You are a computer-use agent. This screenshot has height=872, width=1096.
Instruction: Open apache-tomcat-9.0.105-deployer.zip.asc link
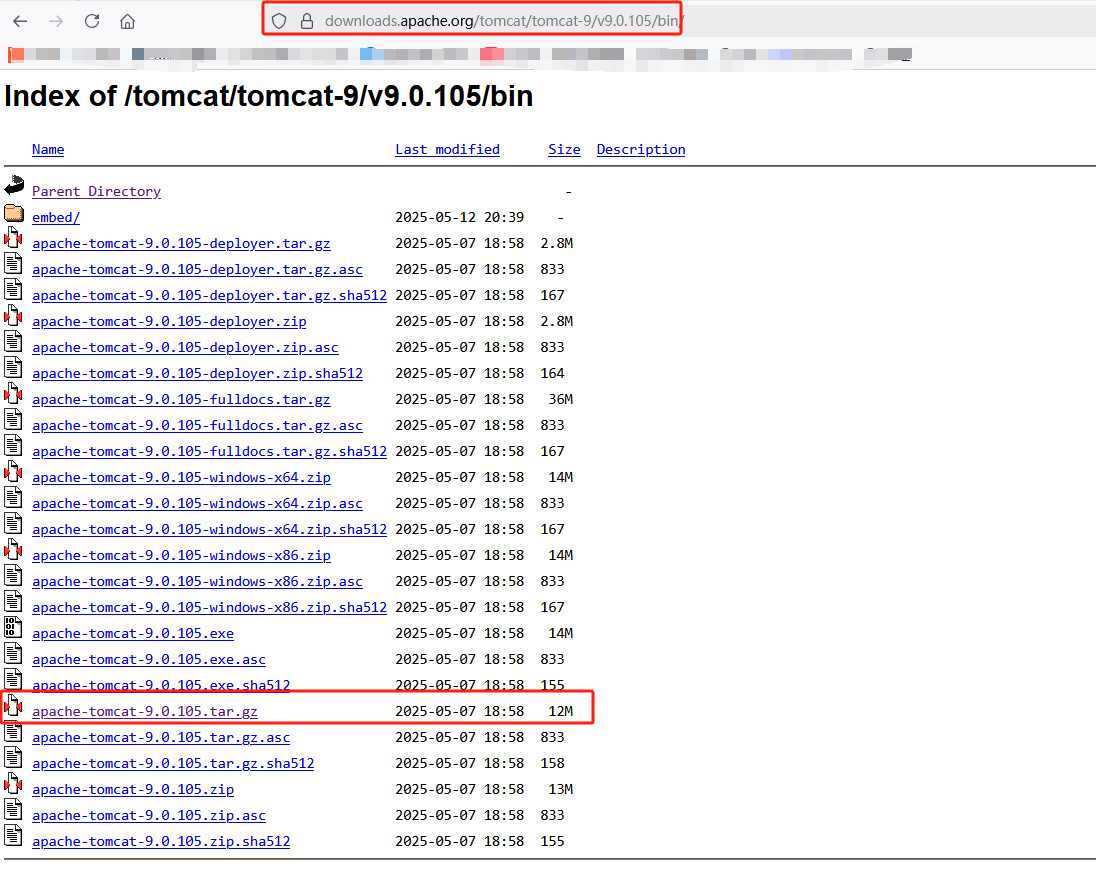(x=185, y=347)
